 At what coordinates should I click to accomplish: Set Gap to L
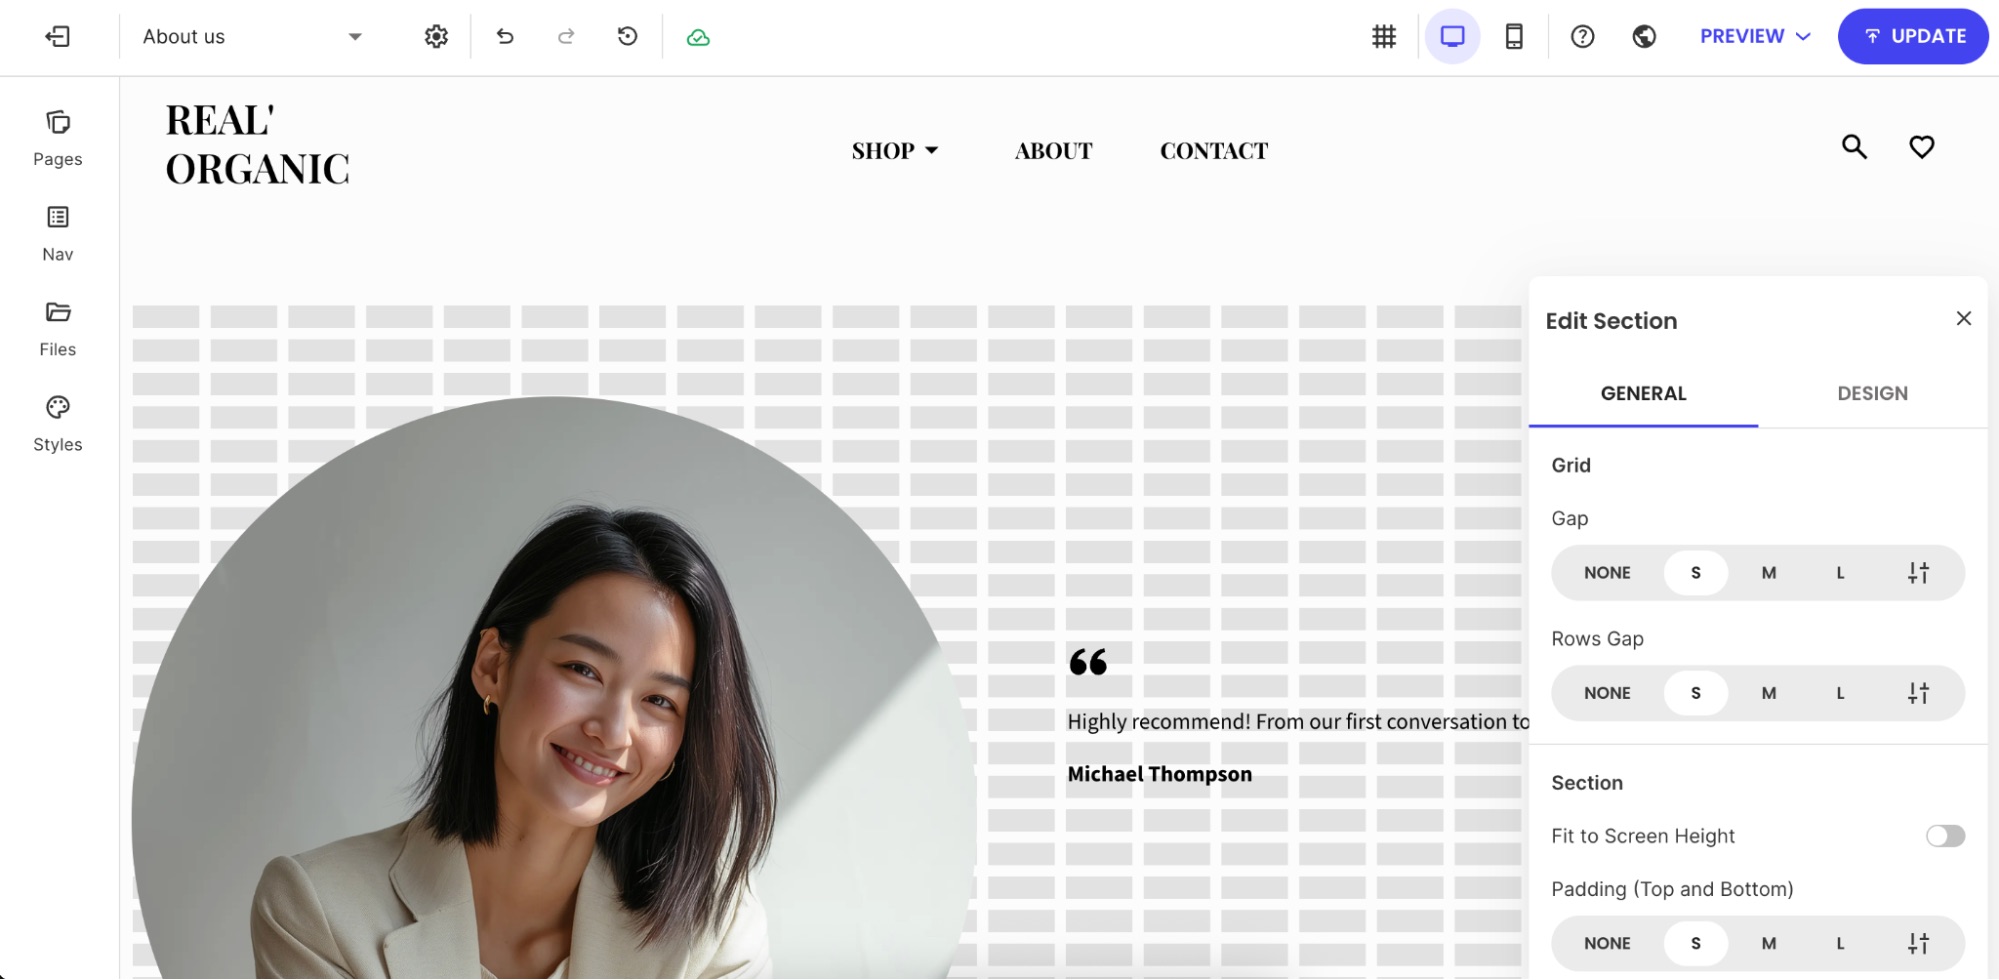pos(1840,573)
